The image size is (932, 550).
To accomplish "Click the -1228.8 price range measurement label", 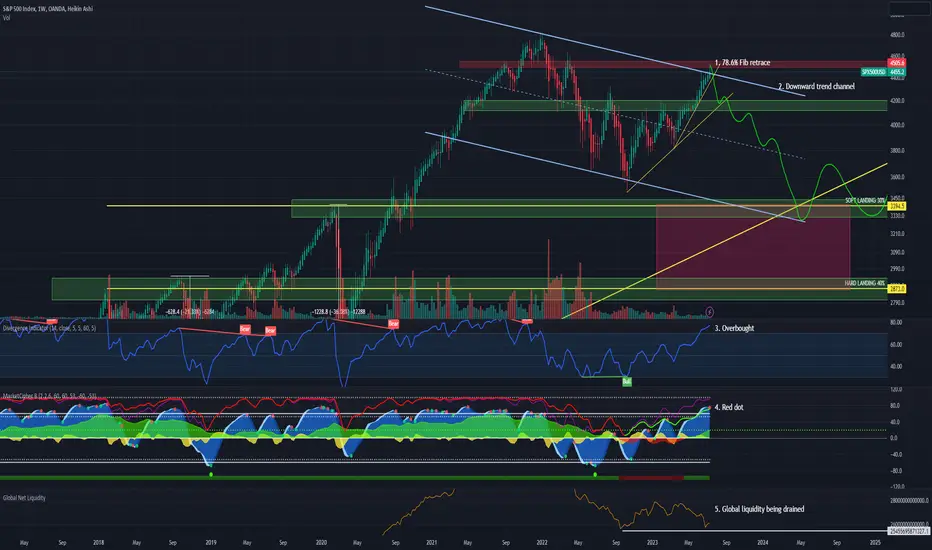I will click(x=338, y=312).
